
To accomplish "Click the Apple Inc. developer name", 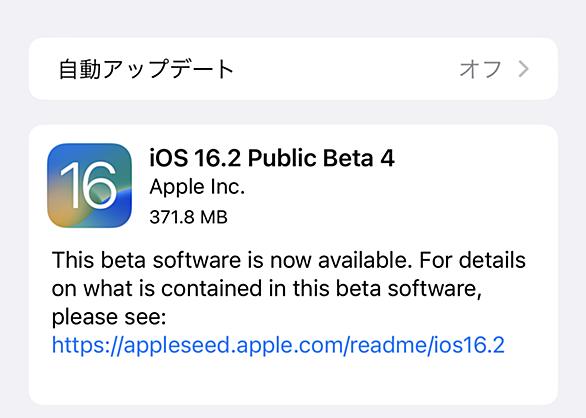I will click(197, 187).
